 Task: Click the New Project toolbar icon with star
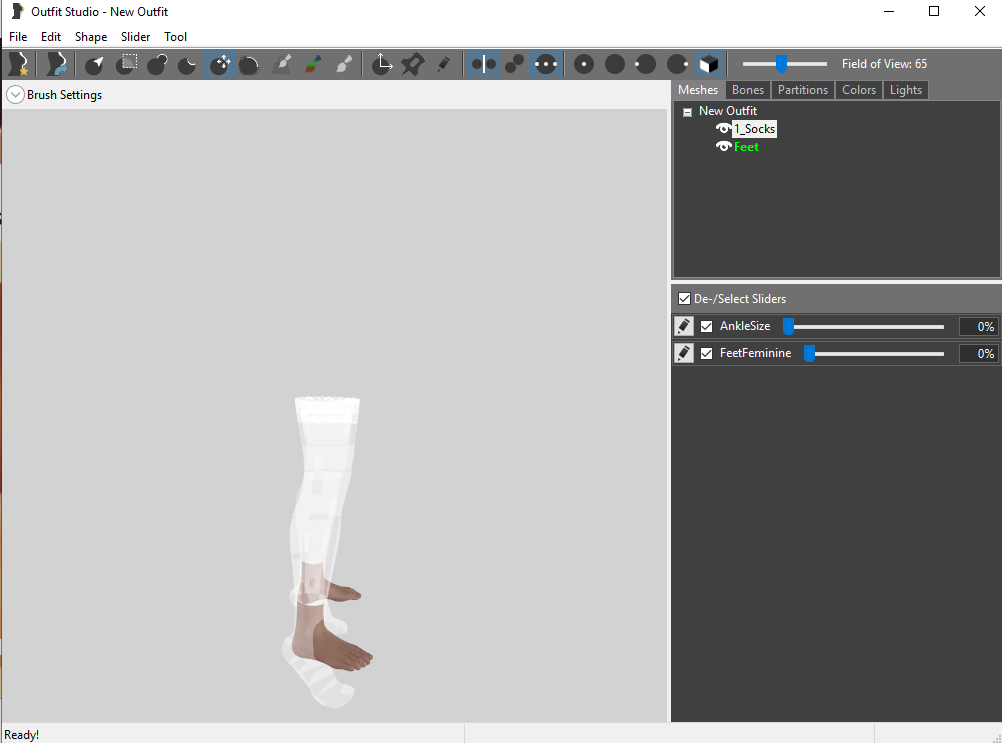point(19,64)
